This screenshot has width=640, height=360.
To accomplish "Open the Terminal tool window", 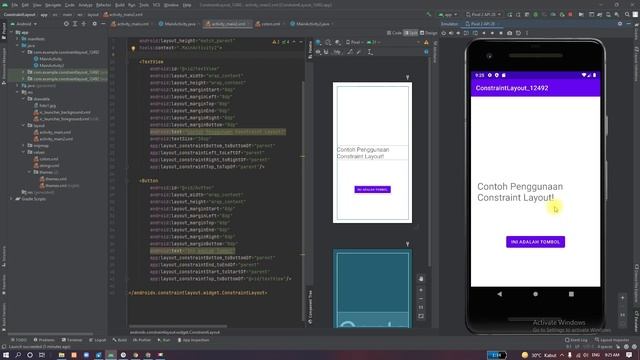I will click(72, 340).
